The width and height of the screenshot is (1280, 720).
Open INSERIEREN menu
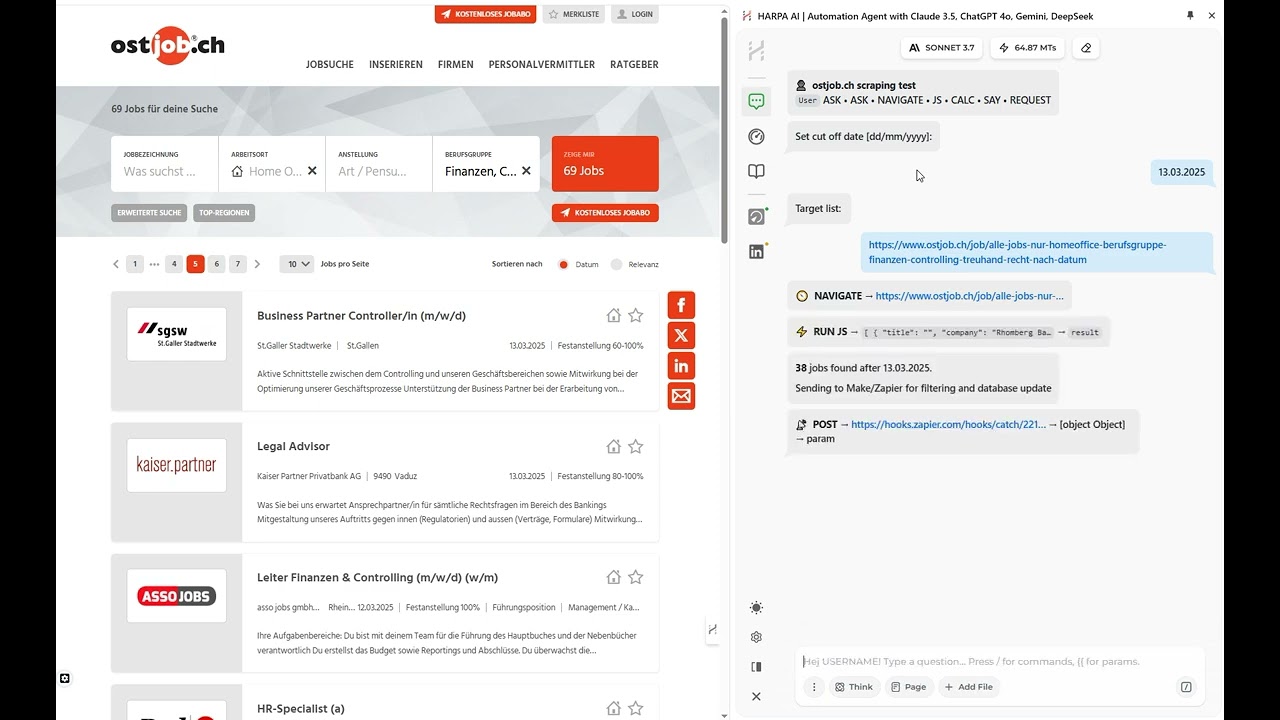point(396,64)
